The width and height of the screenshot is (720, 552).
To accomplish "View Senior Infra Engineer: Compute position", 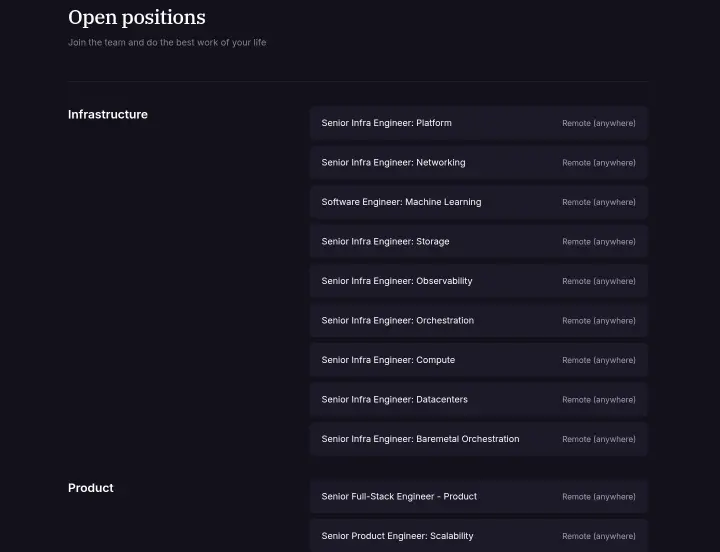I will 478,360.
